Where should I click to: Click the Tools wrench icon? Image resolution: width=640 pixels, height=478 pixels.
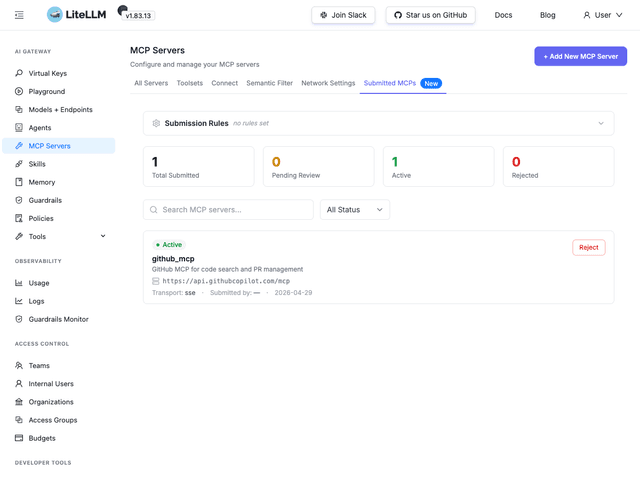click(19, 236)
